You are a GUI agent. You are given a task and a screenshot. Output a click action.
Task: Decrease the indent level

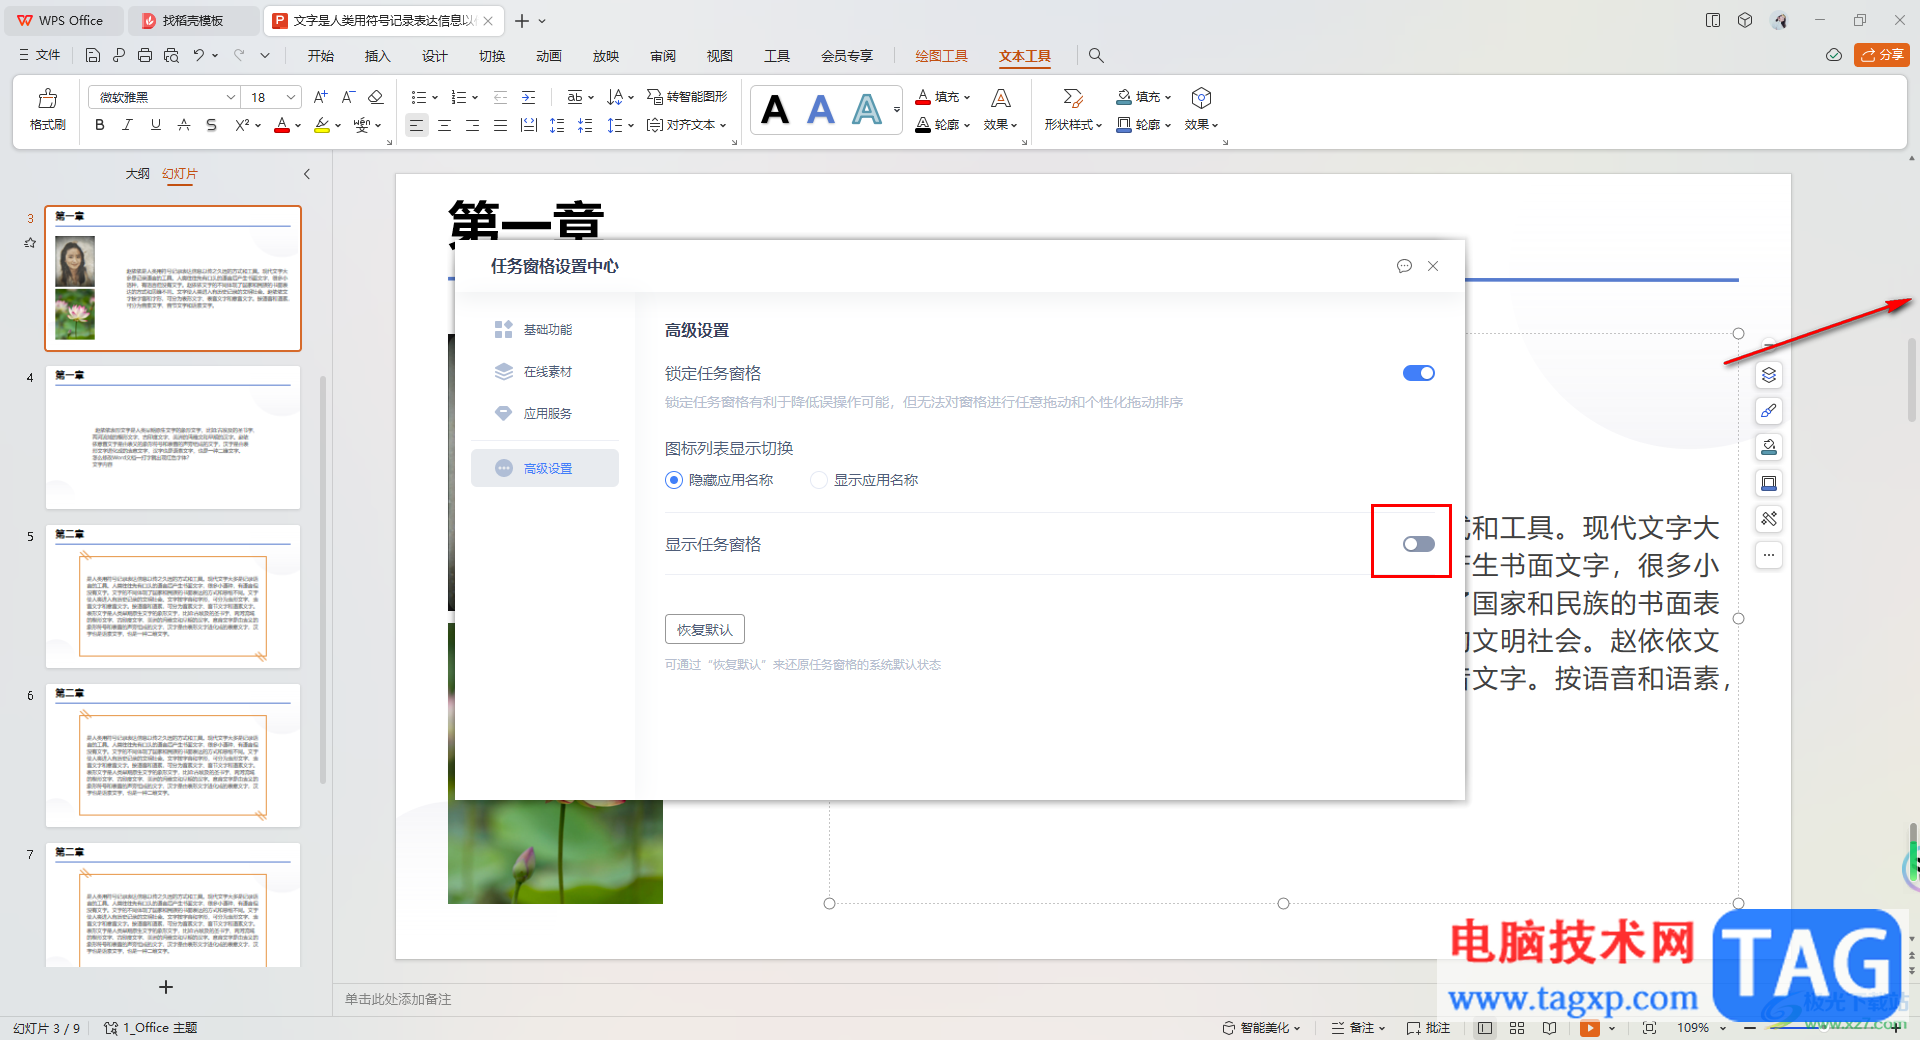click(x=500, y=97)
